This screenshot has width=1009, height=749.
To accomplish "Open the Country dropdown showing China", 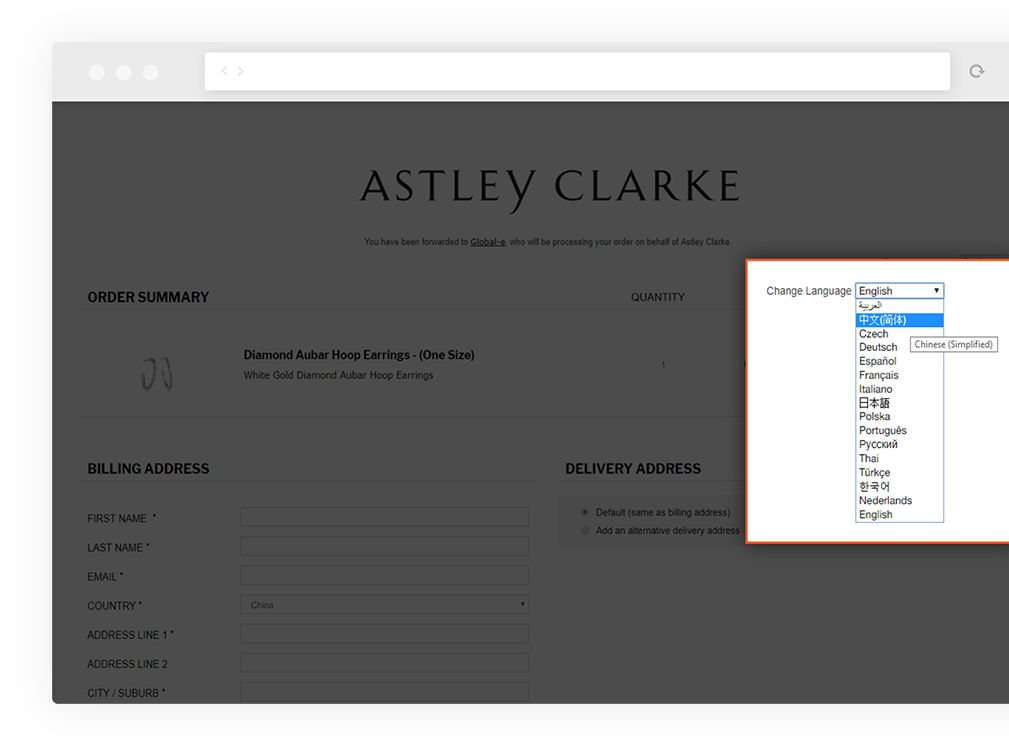I will 385,605.
